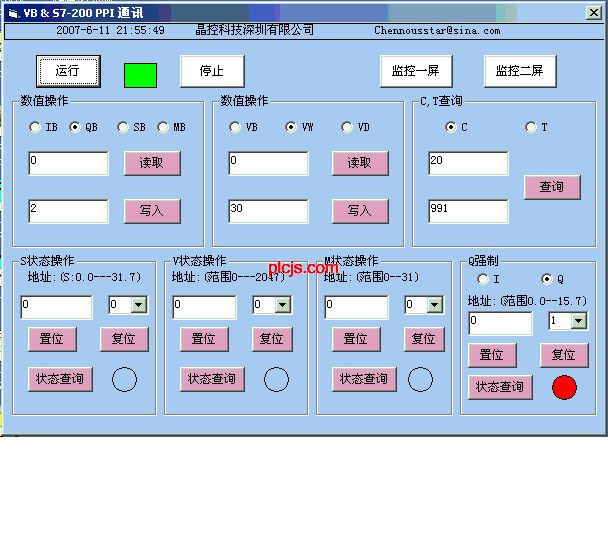Open the bit dropdown in Q强制
The width and height of the screenshot is (608, 538).
point(579,321)
